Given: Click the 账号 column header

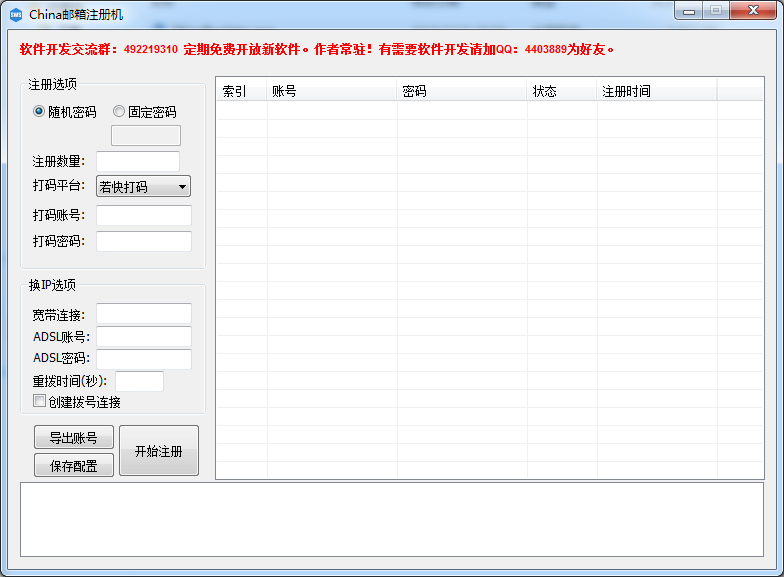Looking at the screenshot, I should [332, 91].
